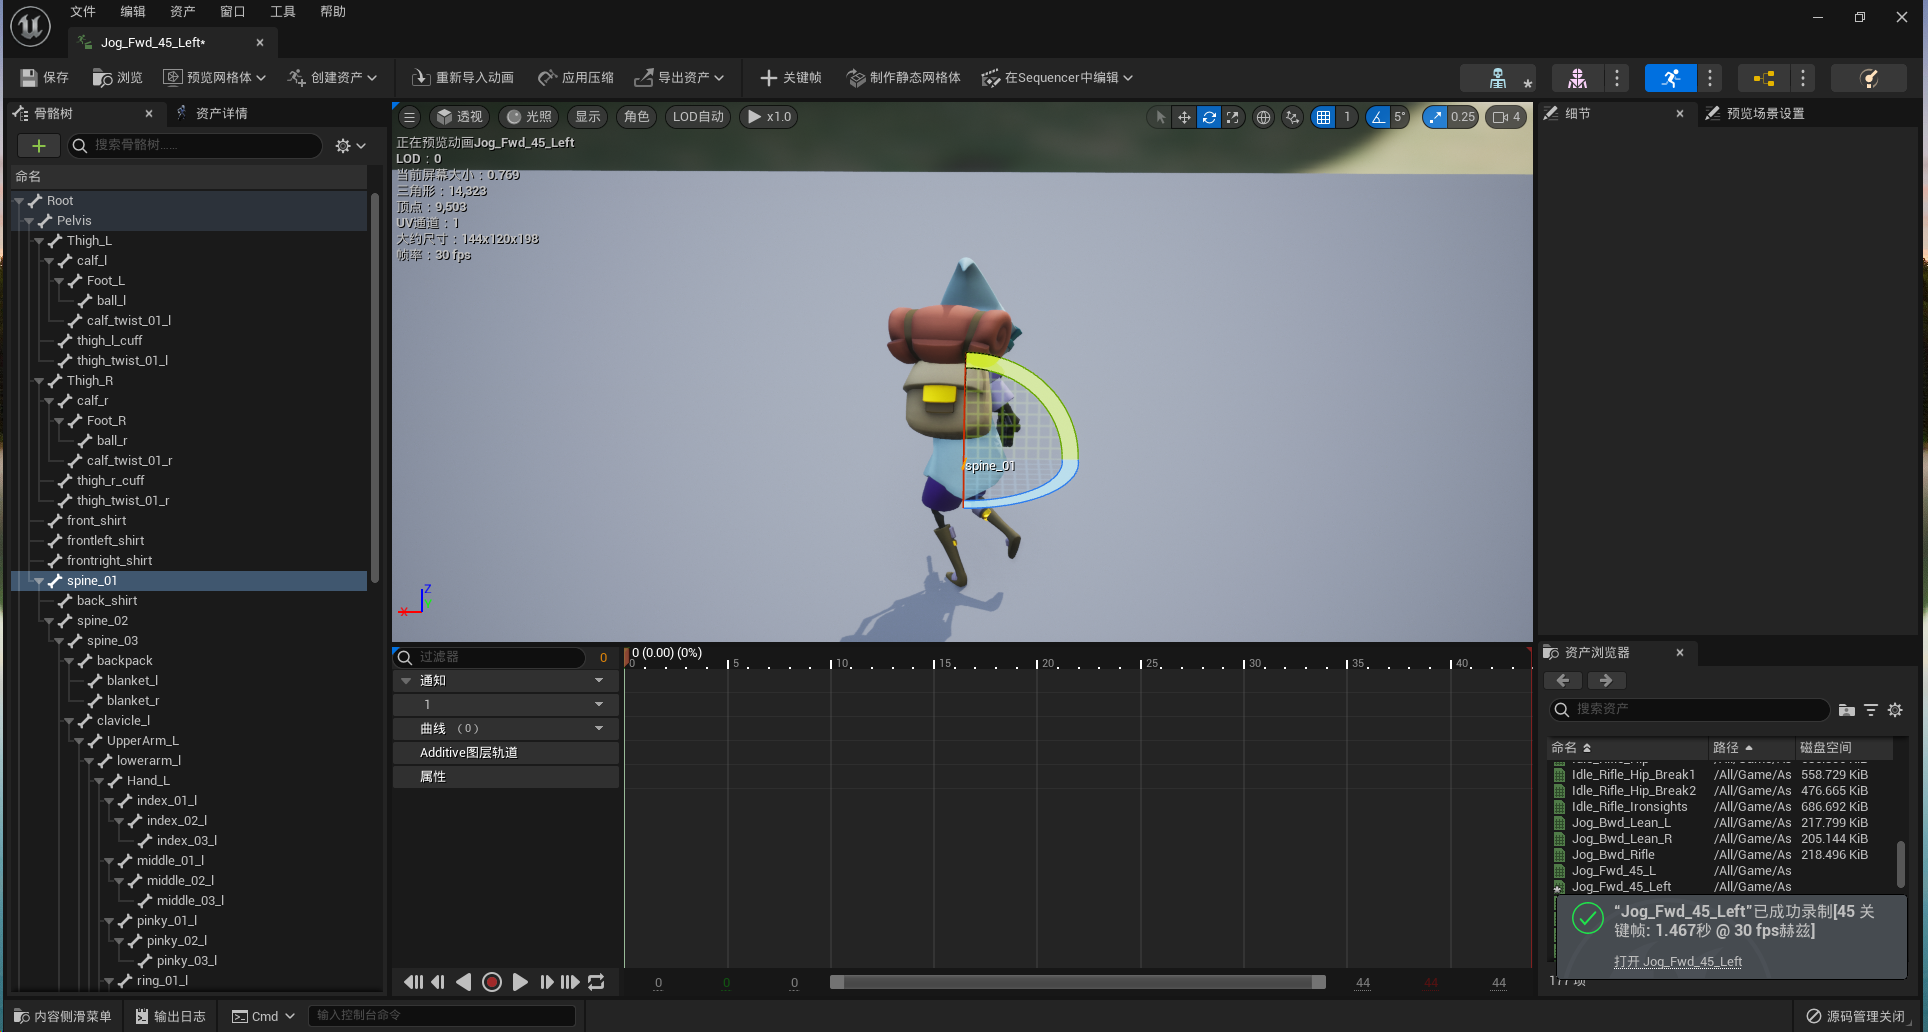Make static mesh from pose

coord(904,77)
